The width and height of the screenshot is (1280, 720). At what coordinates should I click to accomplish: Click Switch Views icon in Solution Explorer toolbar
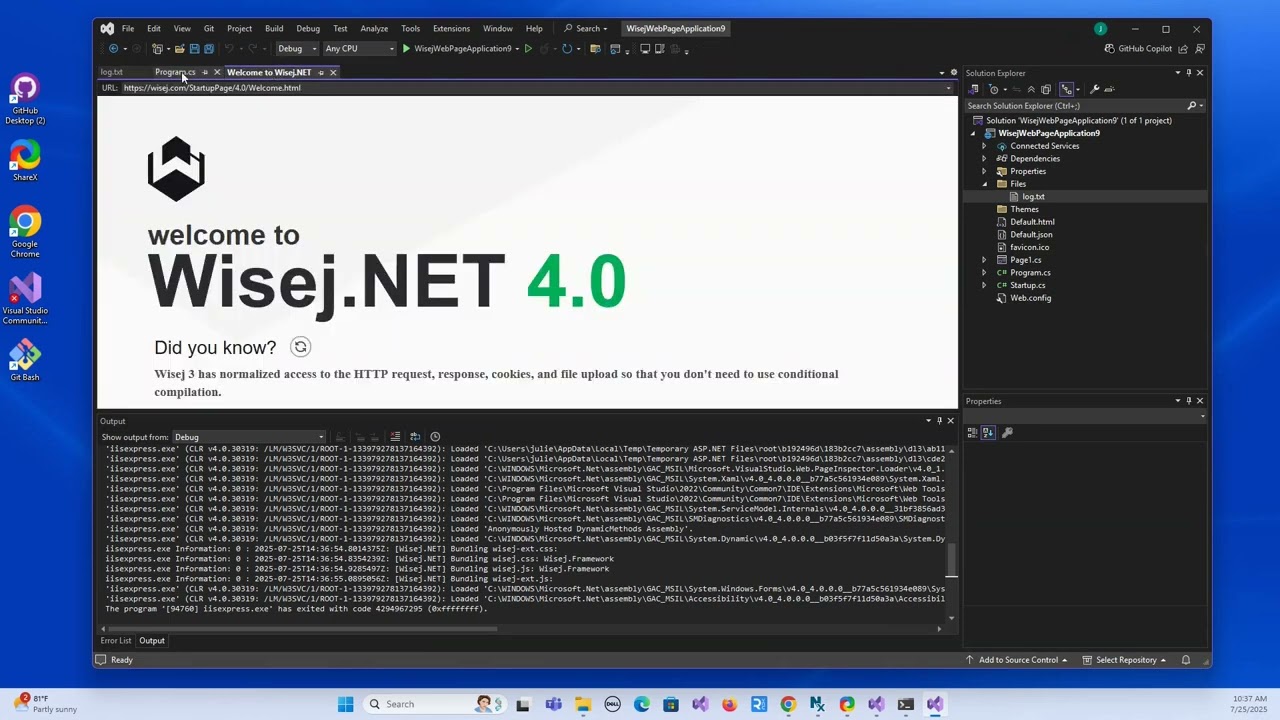coord(974,89)
